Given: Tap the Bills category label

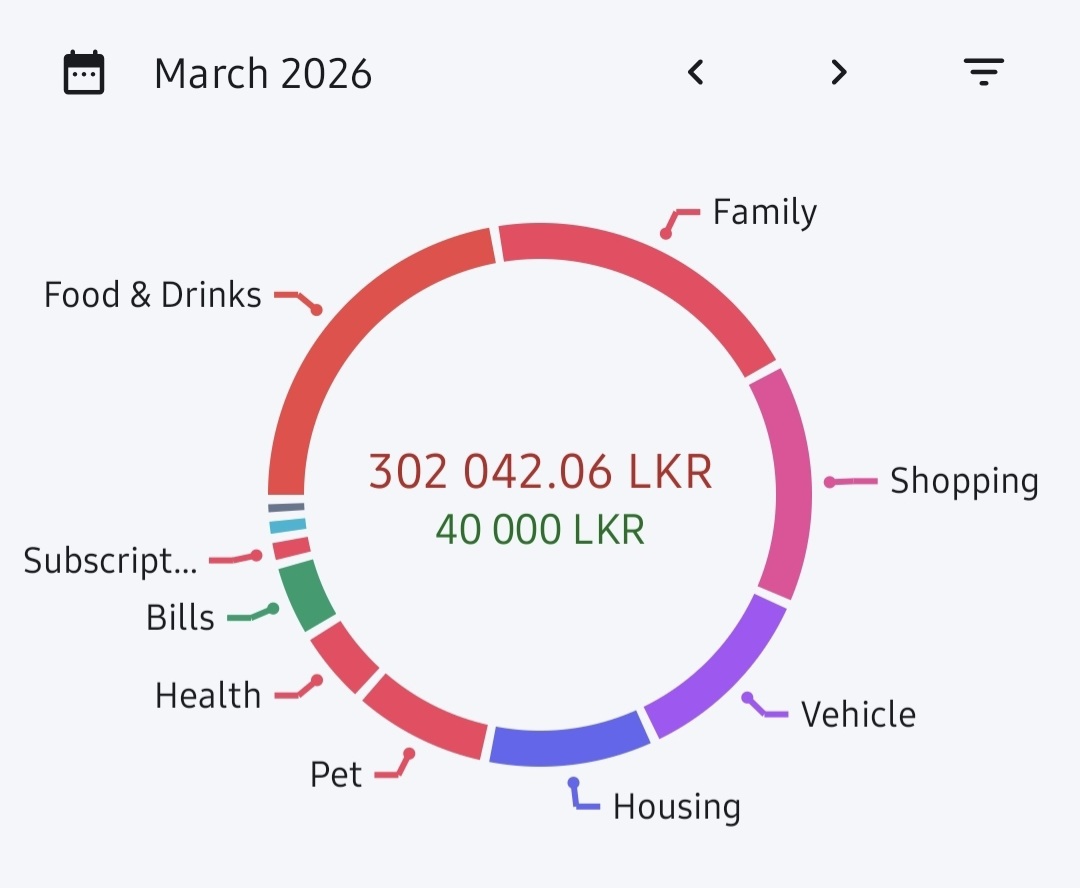Looking at the screenshot, I should click(180, 617).
